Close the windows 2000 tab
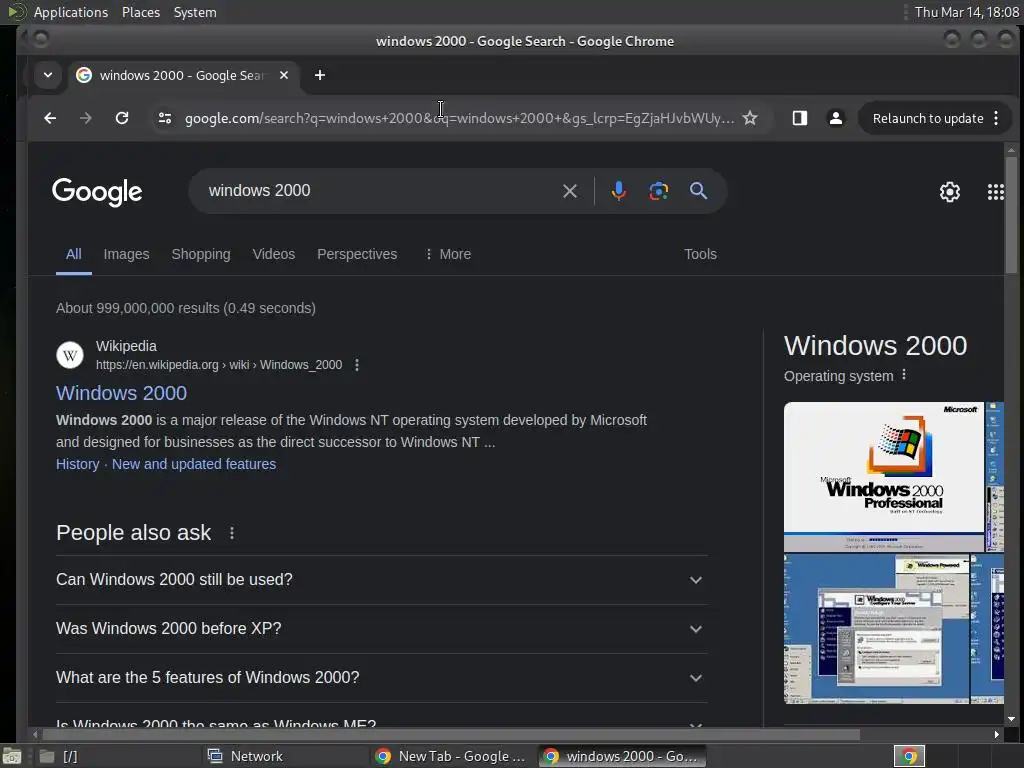This screenshot has width=1024, height=768. [283, 75]
